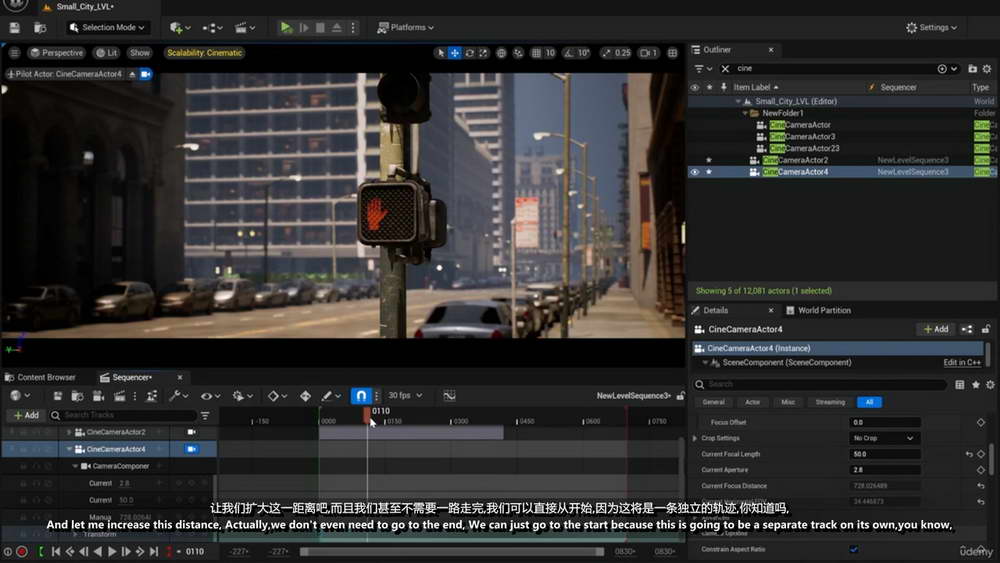Open the 30 fps frame rate dropdown
Viewport: 1000px width, 563px height.
point(405,396)
